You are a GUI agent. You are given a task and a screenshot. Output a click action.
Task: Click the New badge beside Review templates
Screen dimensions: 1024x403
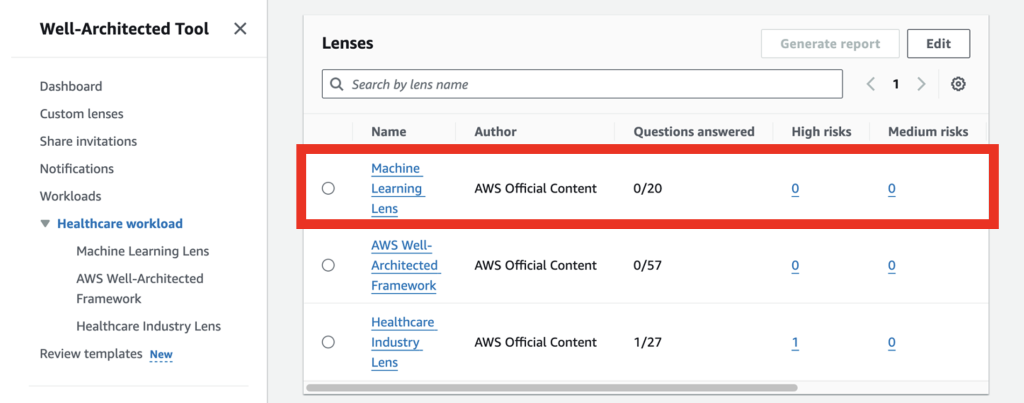tap(161, 355)
